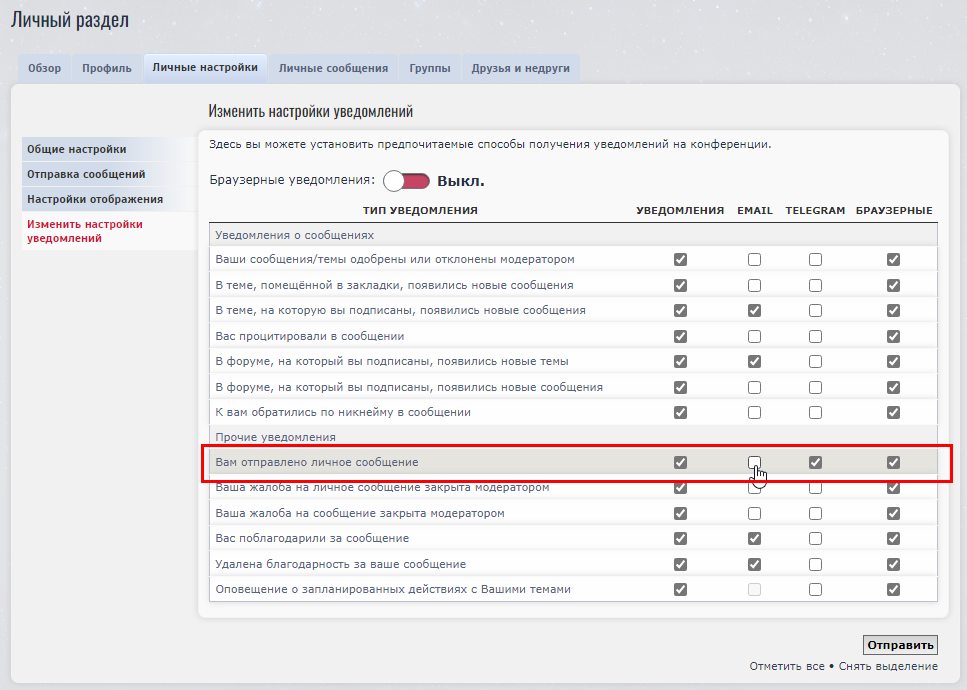The image size is (967, 690).
Task: Uncheck Email for 'Вас поблагодарили за сообщение'
Action: (754, 538)
